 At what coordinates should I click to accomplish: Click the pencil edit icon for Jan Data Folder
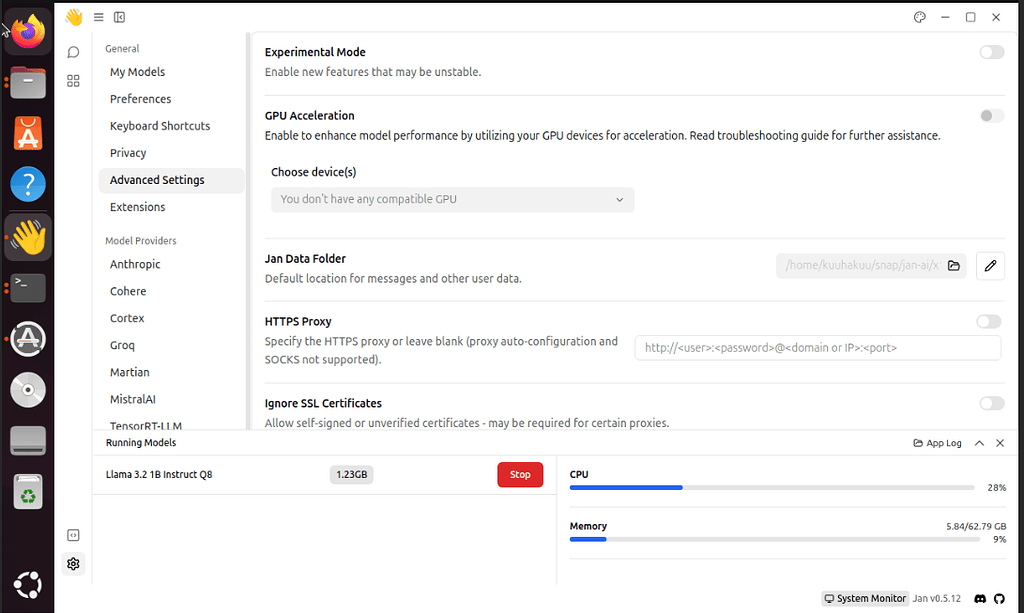click(990, 266)
